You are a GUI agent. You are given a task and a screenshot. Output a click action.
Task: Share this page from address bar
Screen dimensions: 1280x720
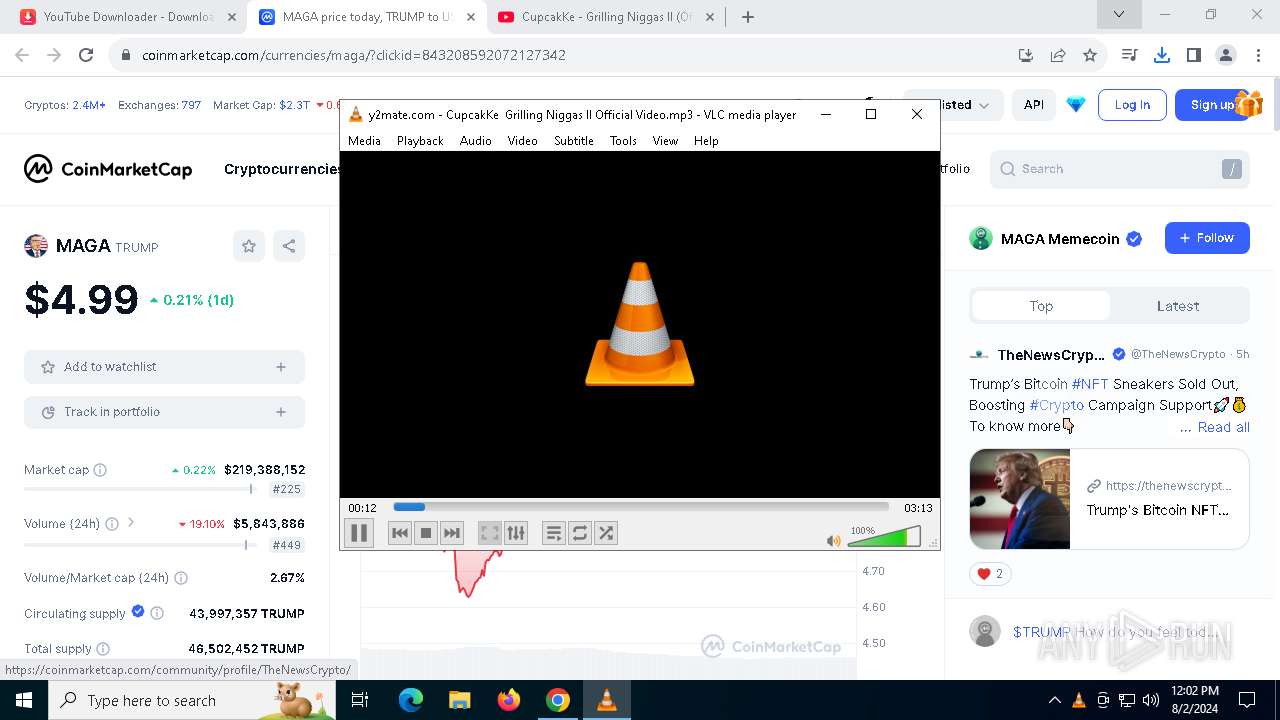click(1058, 55)
